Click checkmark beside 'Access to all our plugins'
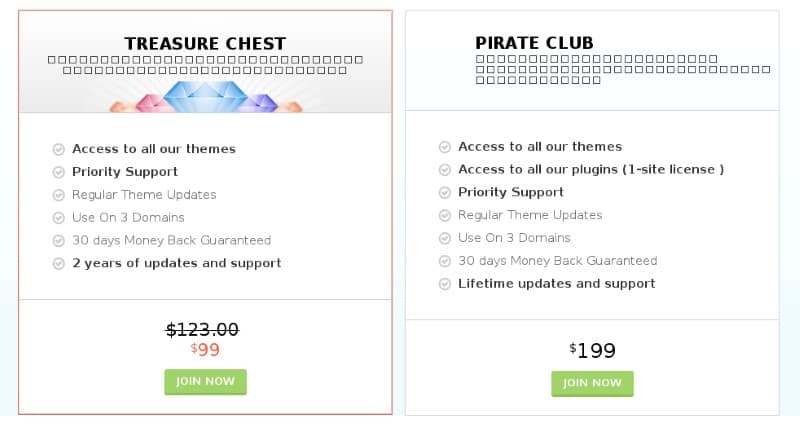The image size is (800, 428). 445,170
